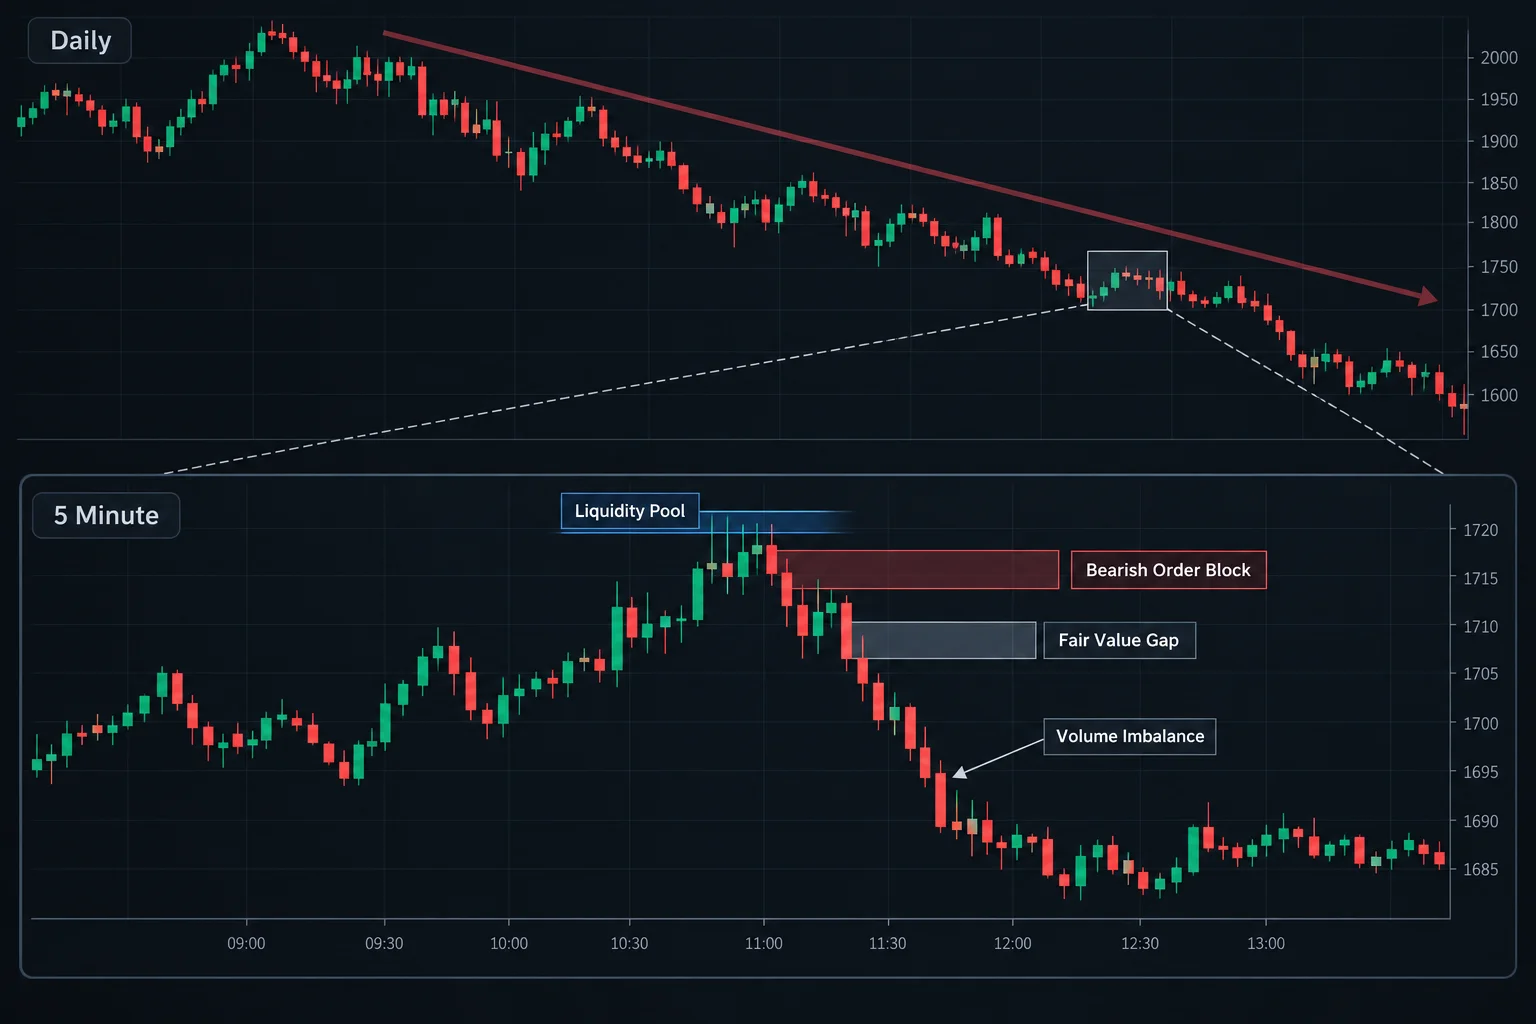Select 1900 on the Daily price axis
Viewport: 1536px width, 1024px height.
[1499, 142]
